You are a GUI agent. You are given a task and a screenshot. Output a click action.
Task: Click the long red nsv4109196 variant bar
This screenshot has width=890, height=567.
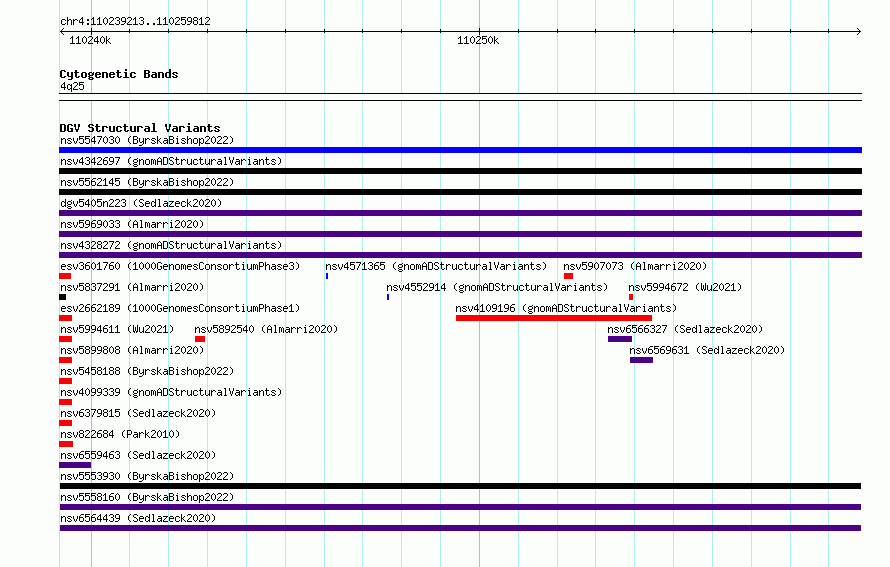coord(554,318)
